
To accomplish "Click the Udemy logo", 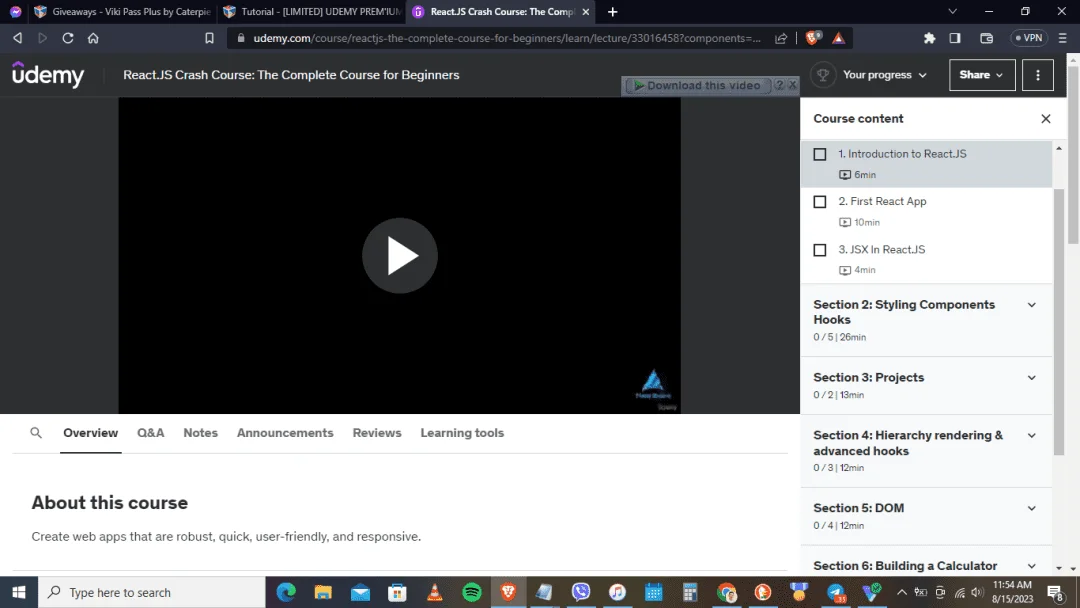I will click(48, 74).
